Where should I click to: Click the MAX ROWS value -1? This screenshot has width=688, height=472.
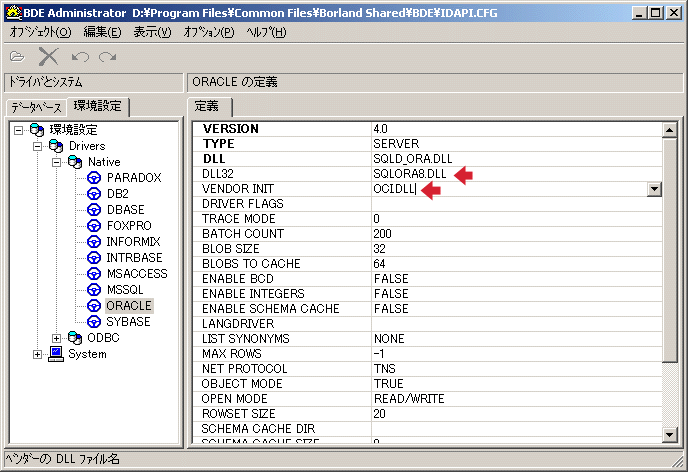(379, 354)
